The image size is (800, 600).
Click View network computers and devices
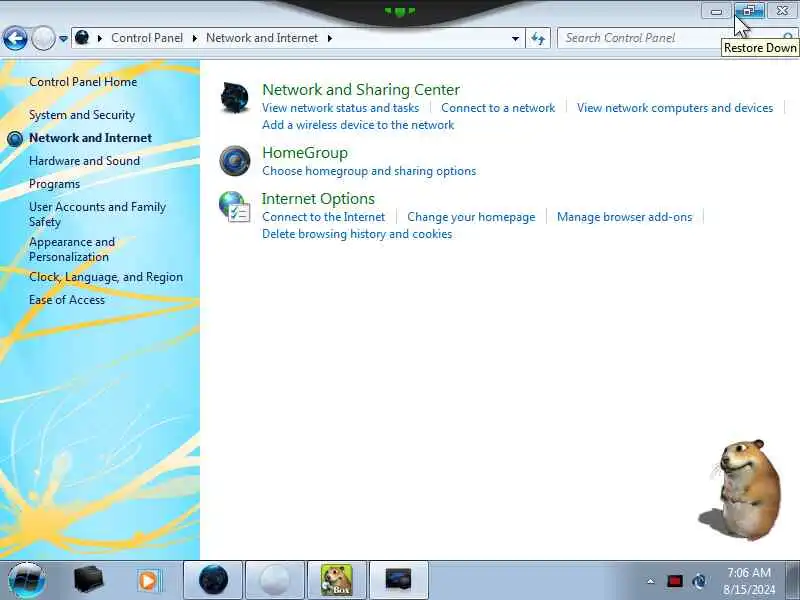coord(674,108)
